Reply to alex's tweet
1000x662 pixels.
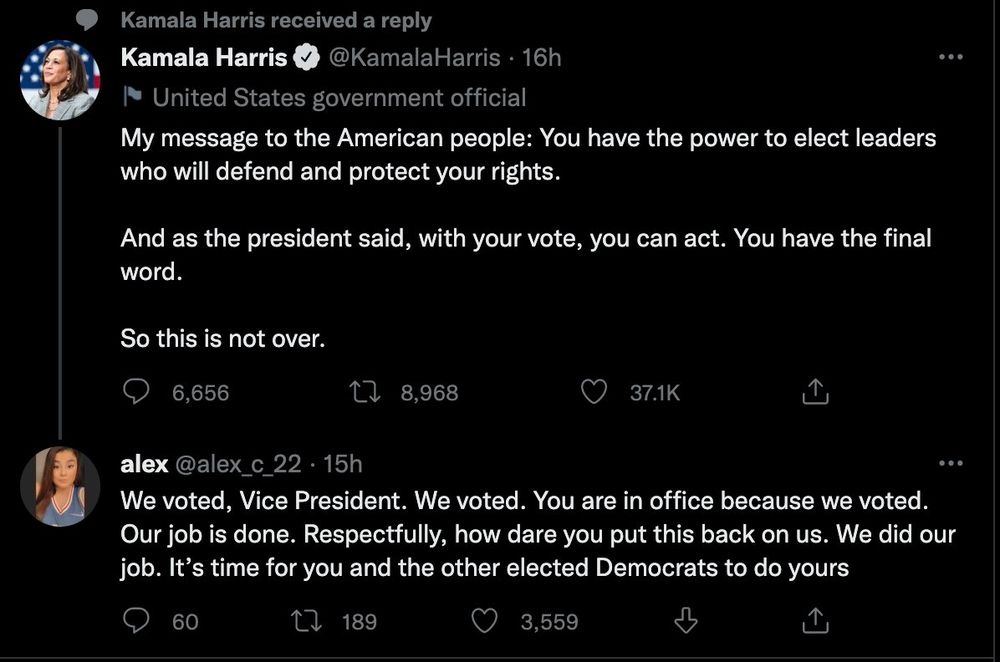tap(136, 621)
